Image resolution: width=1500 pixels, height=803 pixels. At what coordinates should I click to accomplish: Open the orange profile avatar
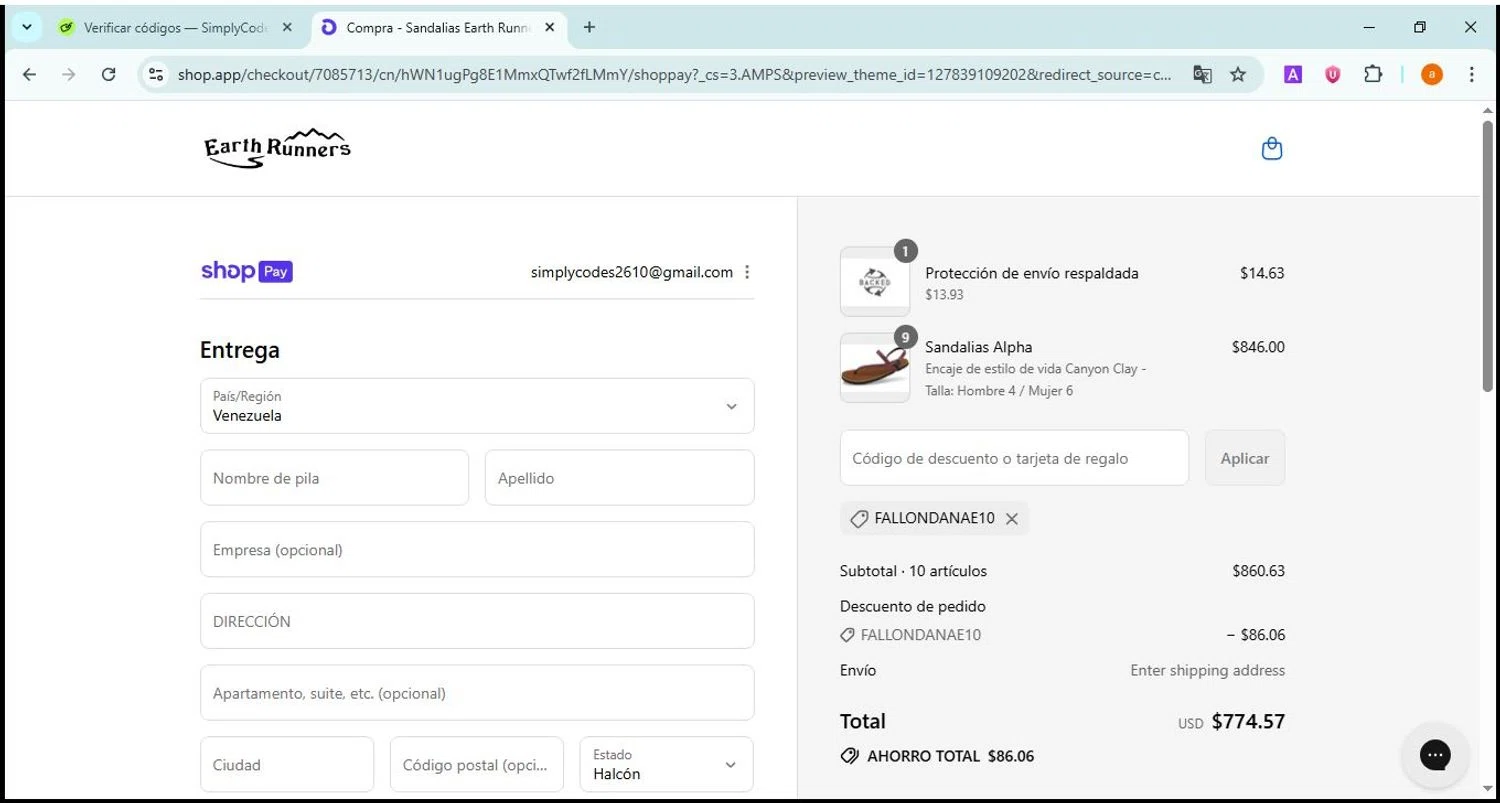click(x=1432, y=74)
